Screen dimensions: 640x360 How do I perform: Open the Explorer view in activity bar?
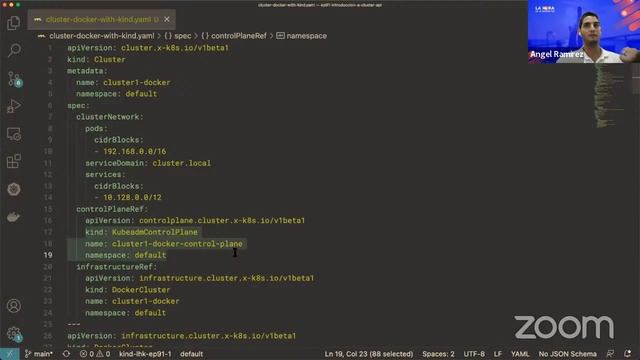click(13, 23)
